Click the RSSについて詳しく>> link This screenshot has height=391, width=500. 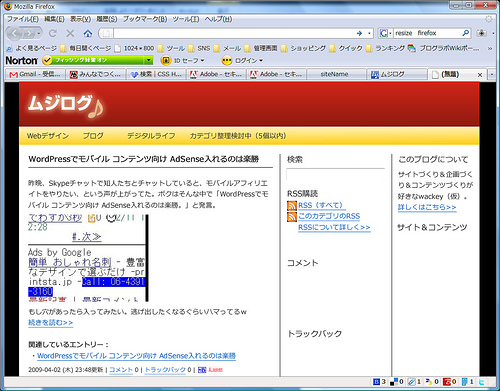click(334, 227)
